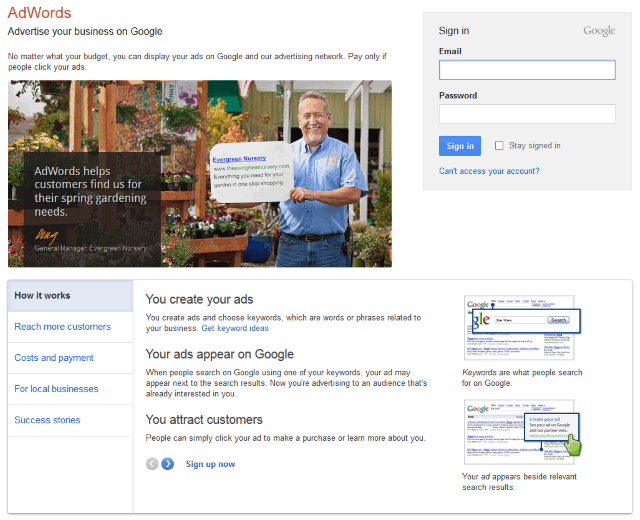Click the next slide blue arrow icon

pos(168,464)
